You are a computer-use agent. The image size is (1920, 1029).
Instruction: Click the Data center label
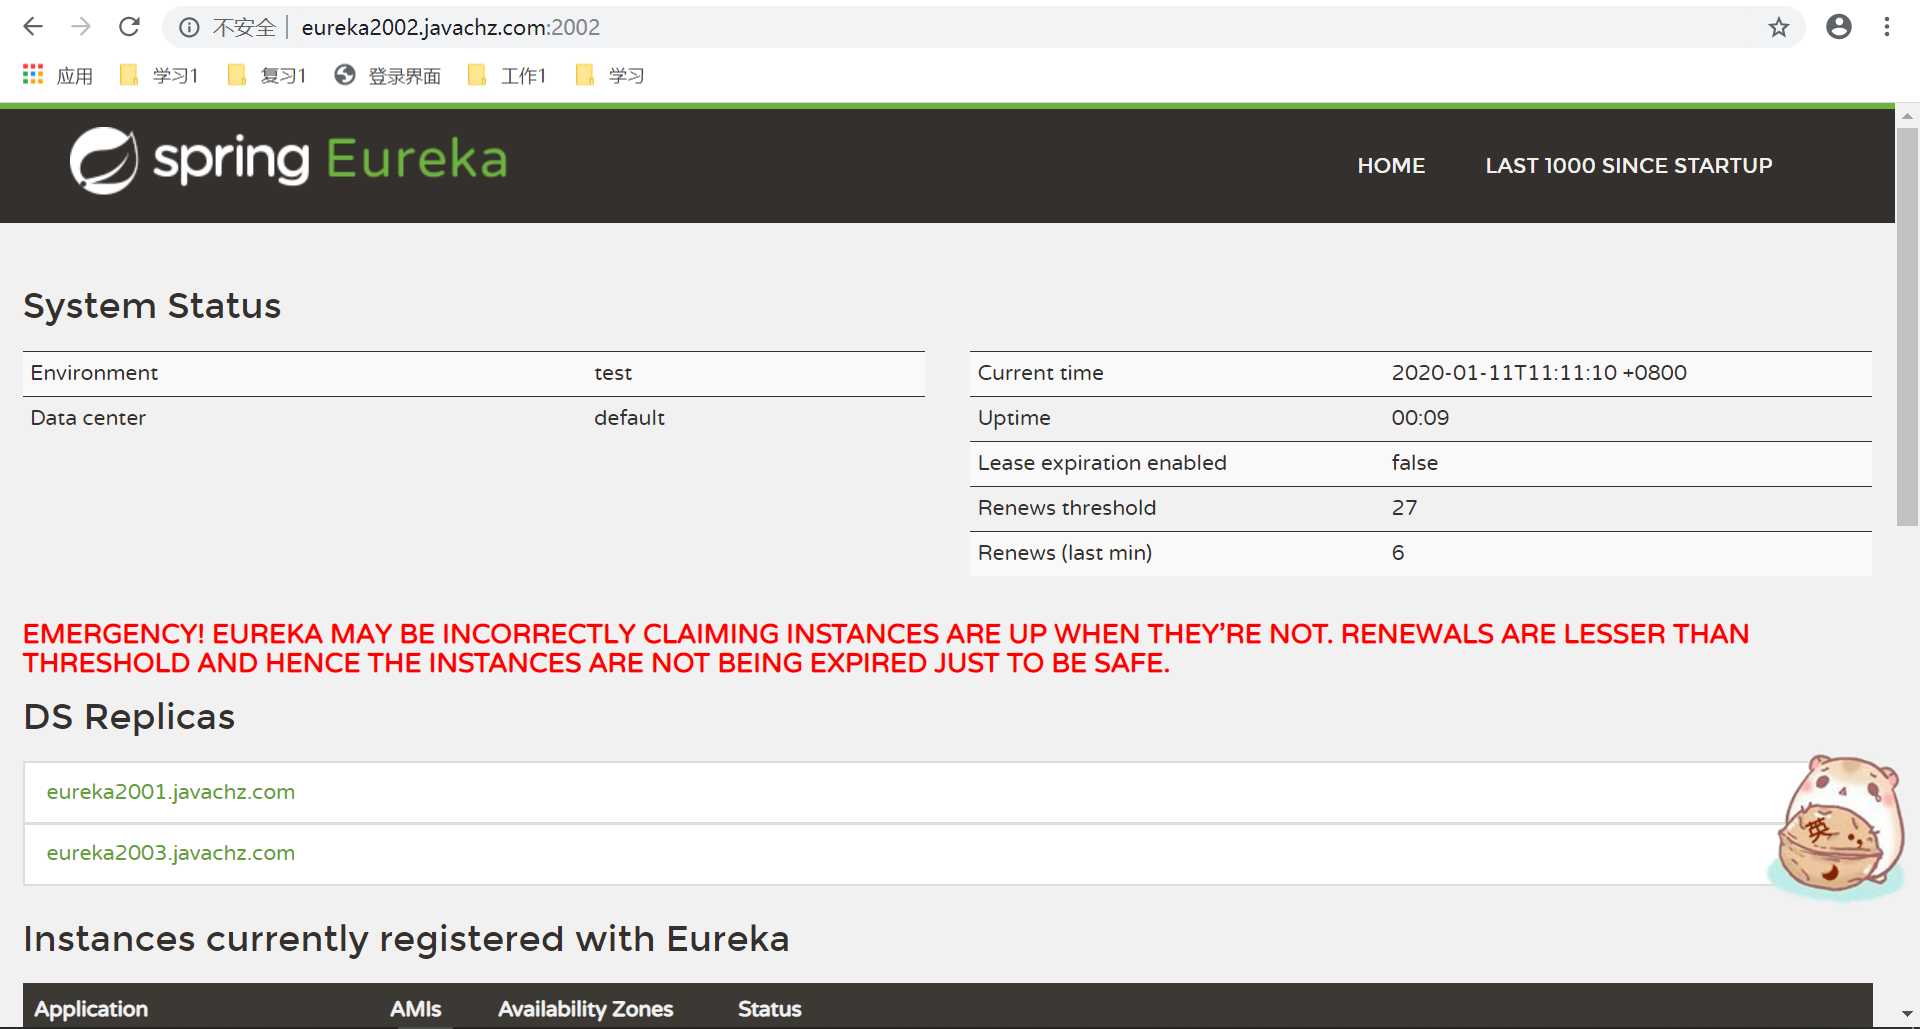tap(88, 418)
